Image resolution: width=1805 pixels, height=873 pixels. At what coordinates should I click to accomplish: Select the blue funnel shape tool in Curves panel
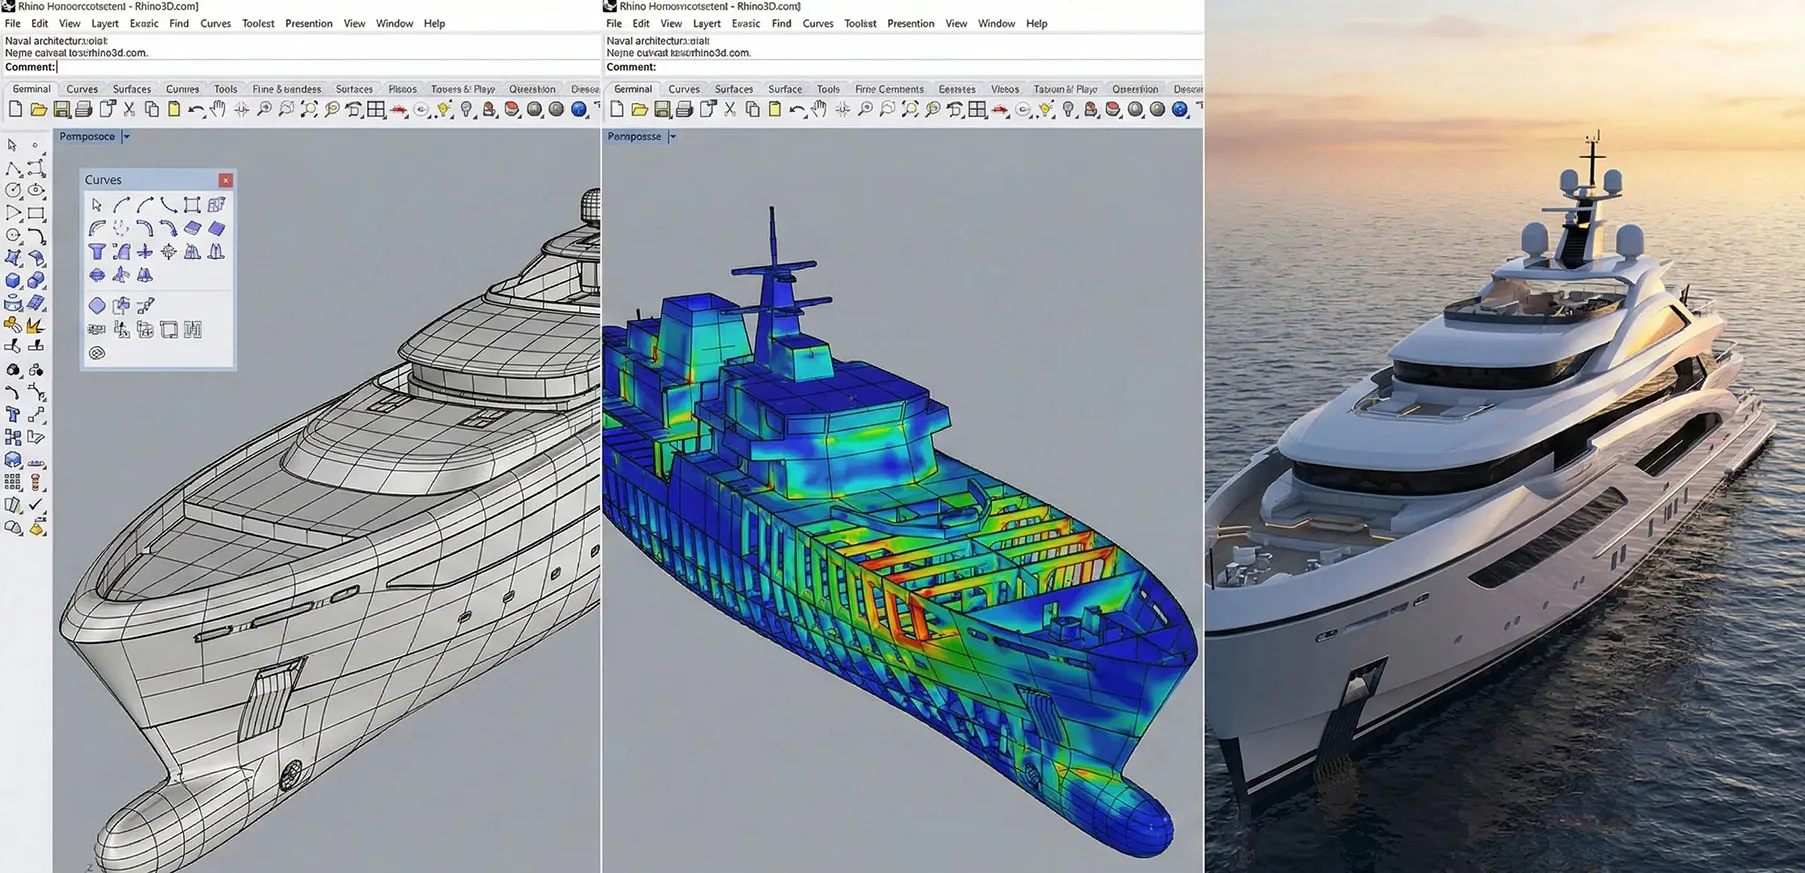point(97,252)
